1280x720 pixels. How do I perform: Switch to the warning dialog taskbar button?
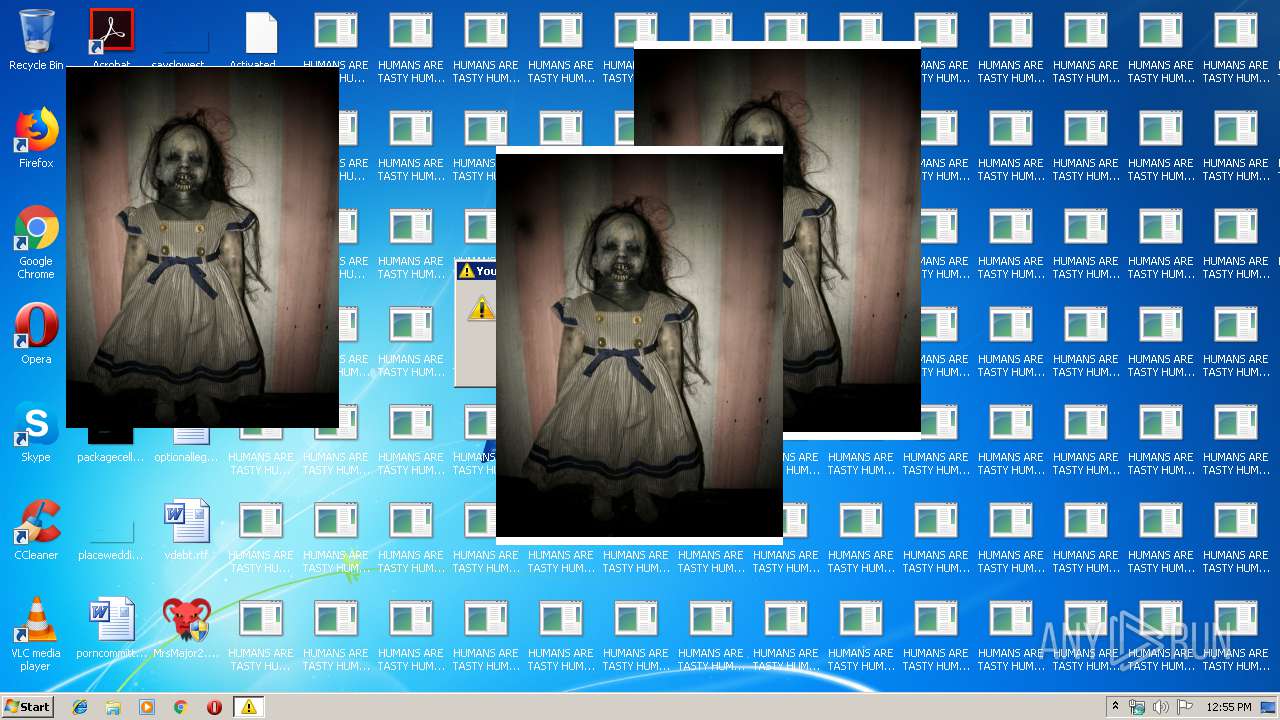[x=249, y=707]
